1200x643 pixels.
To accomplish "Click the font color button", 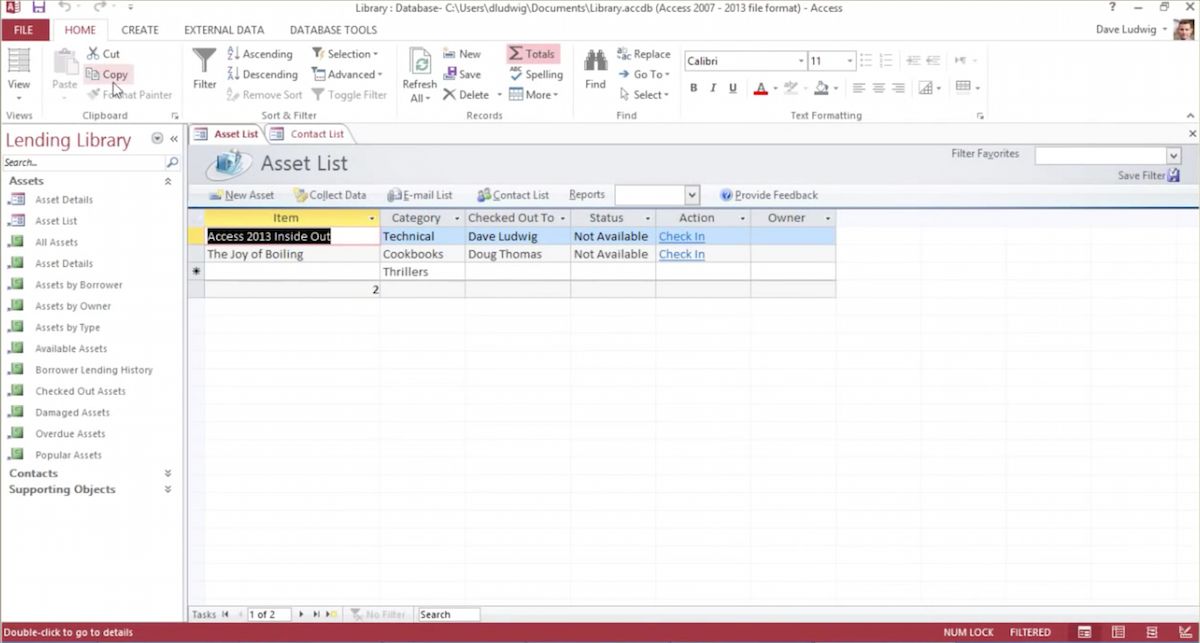I will [x=760, y=88].
